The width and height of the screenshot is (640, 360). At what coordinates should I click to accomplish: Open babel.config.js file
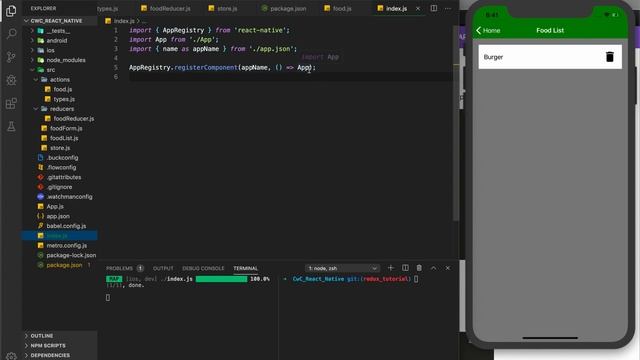(66, 226)
